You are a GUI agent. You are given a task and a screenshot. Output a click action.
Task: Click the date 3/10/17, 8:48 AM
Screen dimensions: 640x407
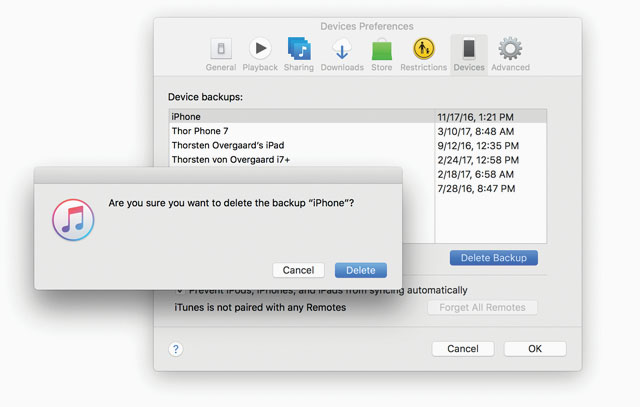coord(476,131)
